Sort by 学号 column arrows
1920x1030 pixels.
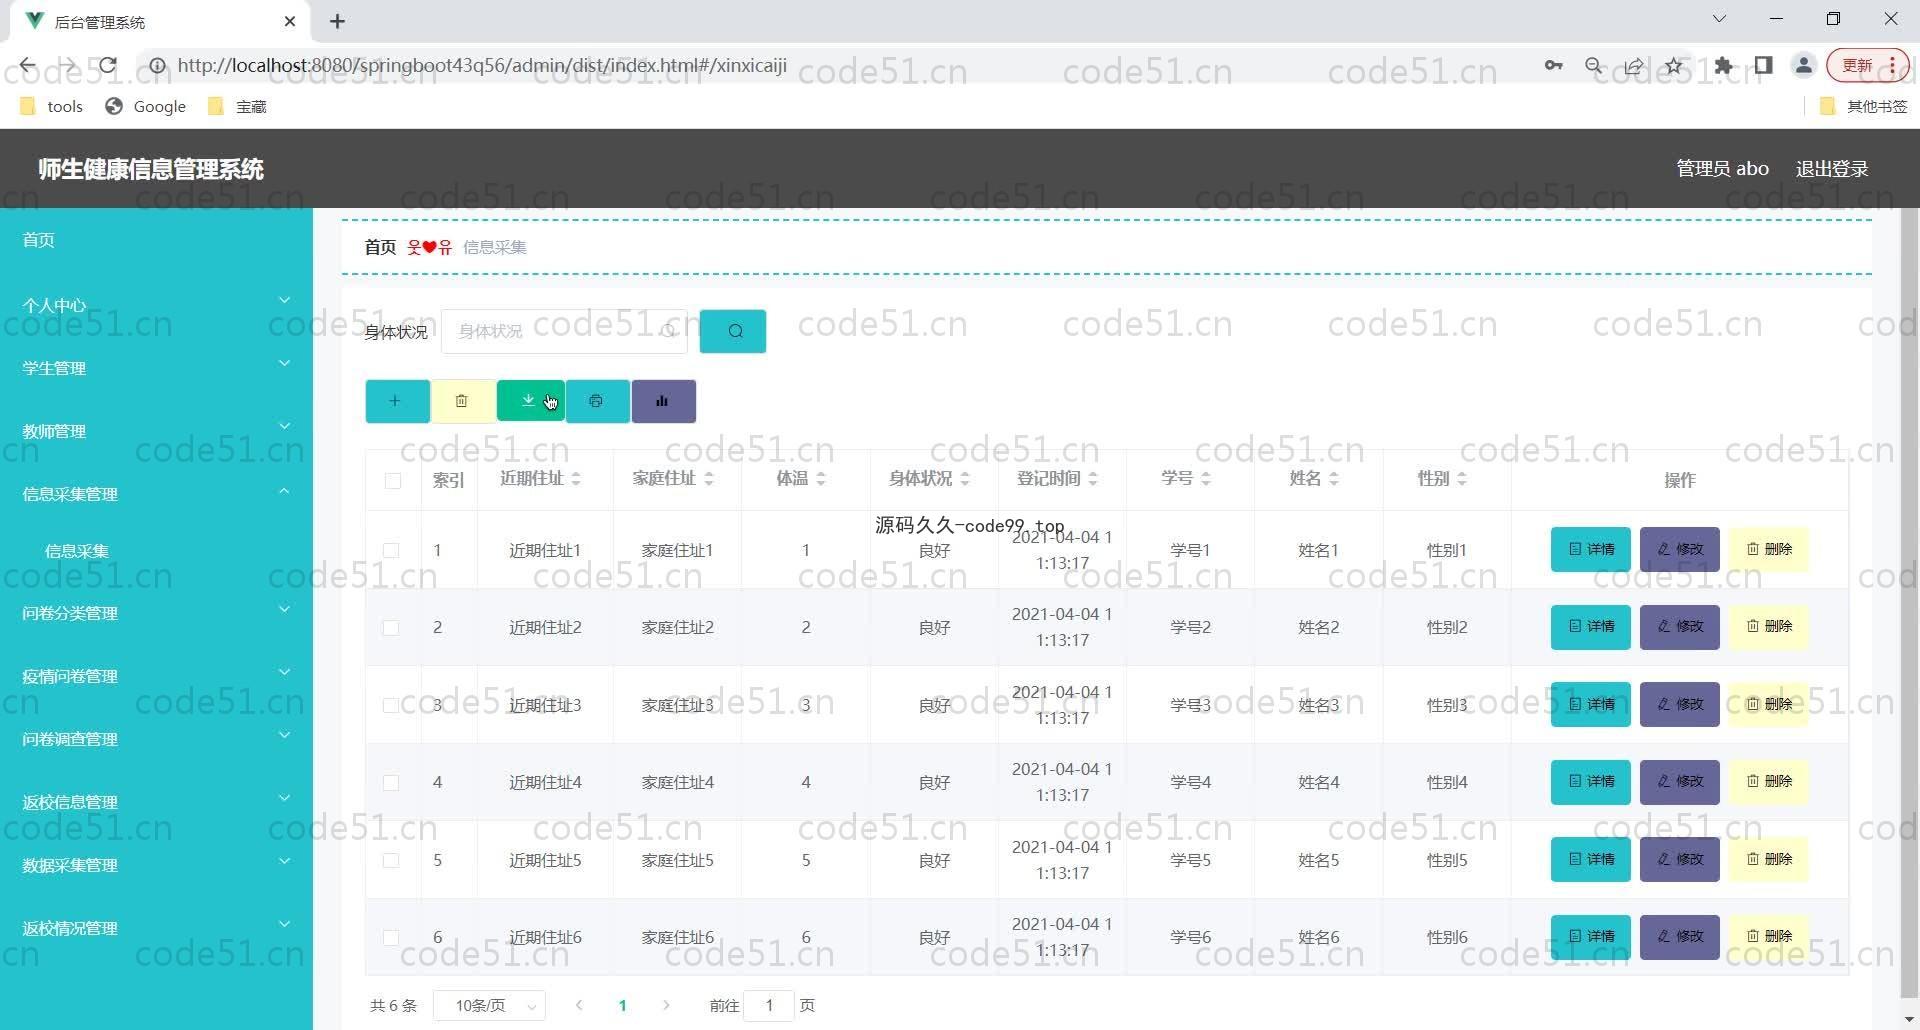pyautogui.click(x=1205, y=479)
